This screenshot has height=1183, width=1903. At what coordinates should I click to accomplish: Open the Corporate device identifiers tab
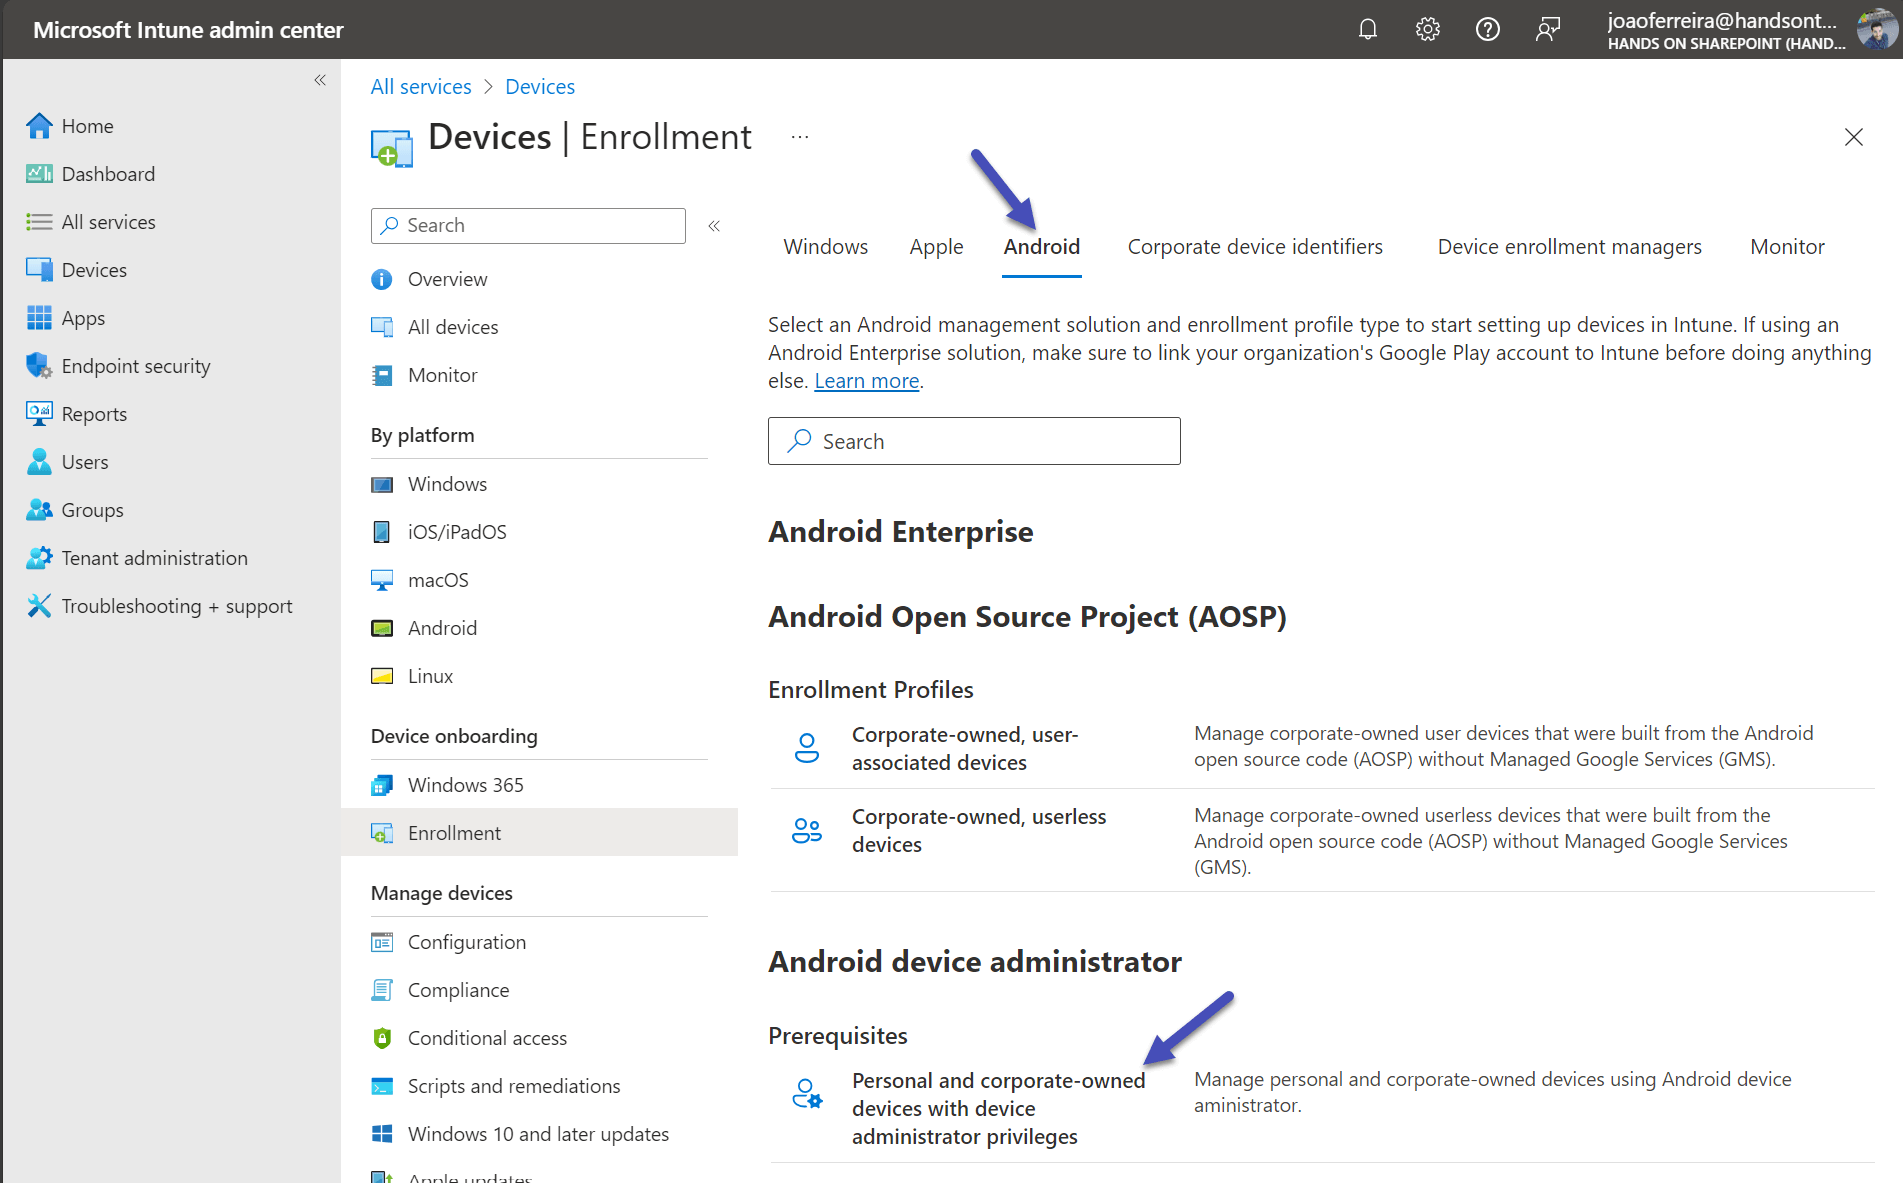1254,246
